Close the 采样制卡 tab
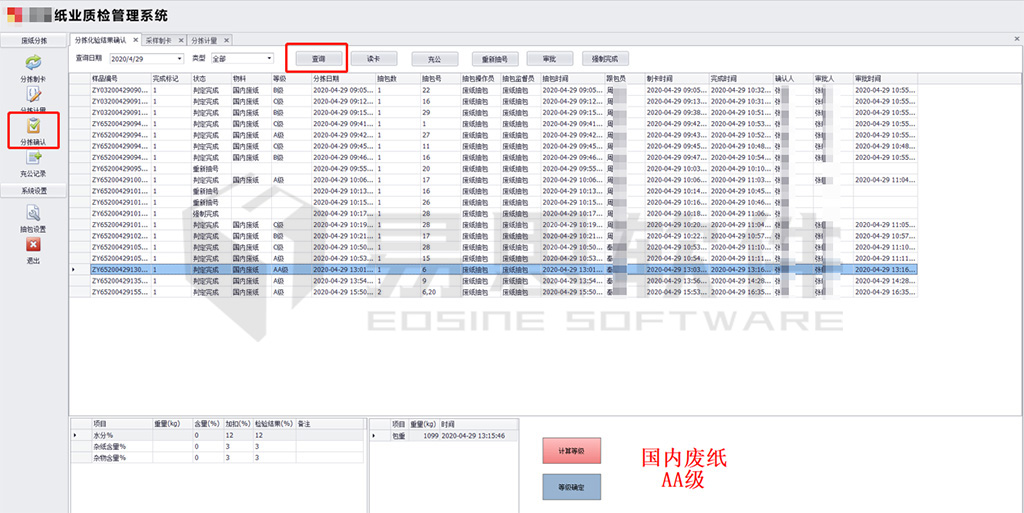Viewport: 1024px width, 513px height. [180, 40]
